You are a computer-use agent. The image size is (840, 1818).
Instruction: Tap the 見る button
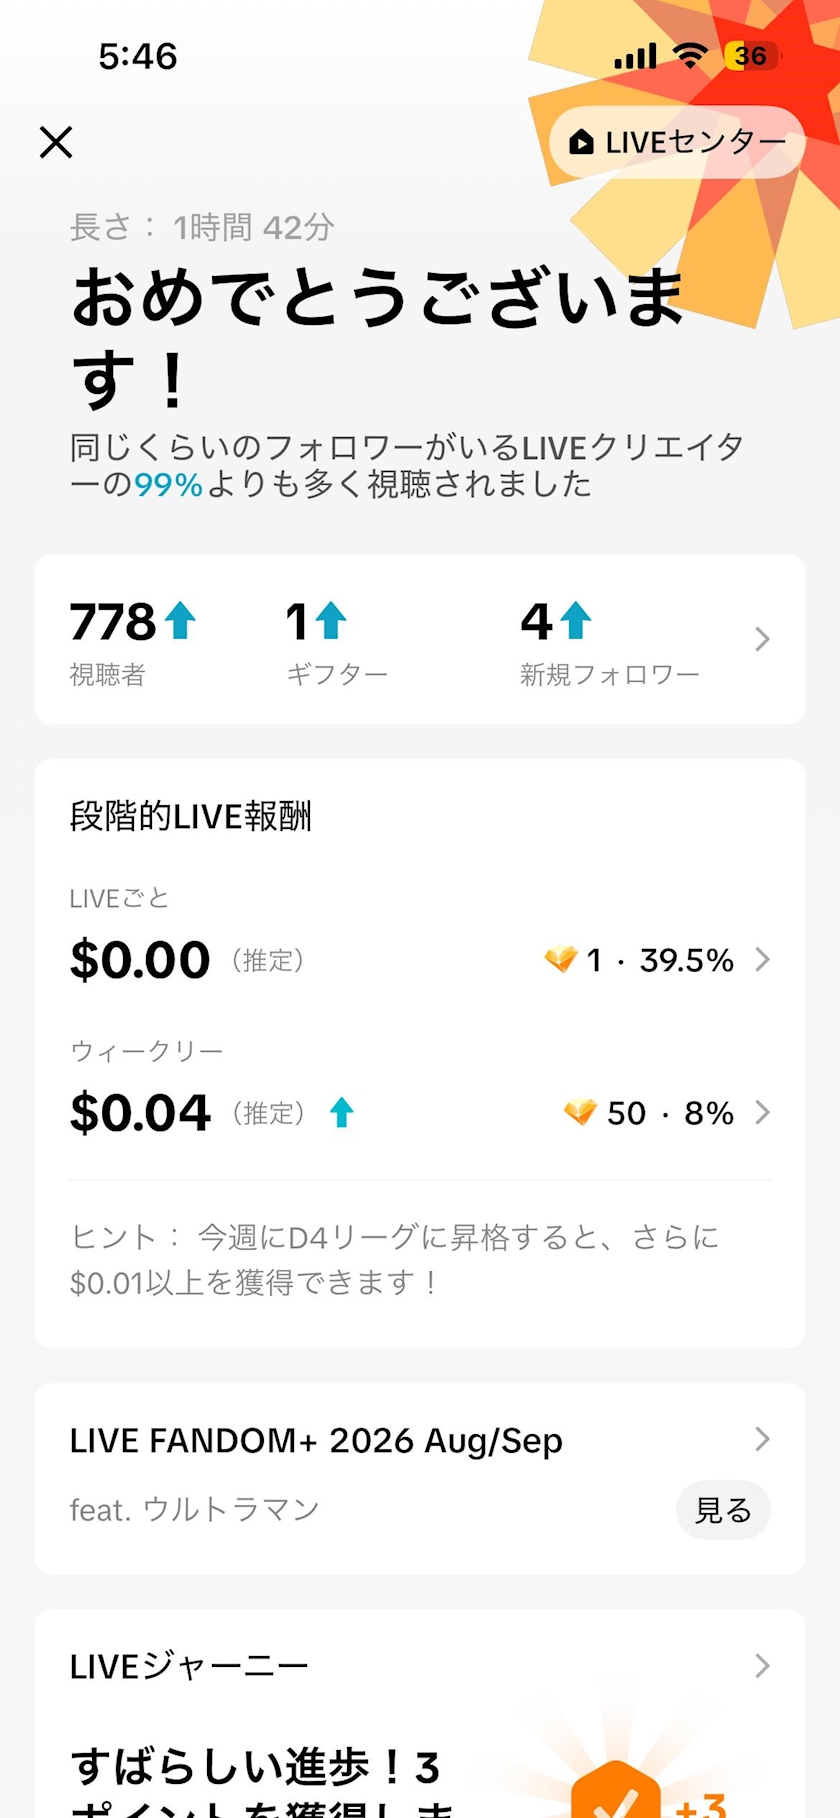point(723,1510)
